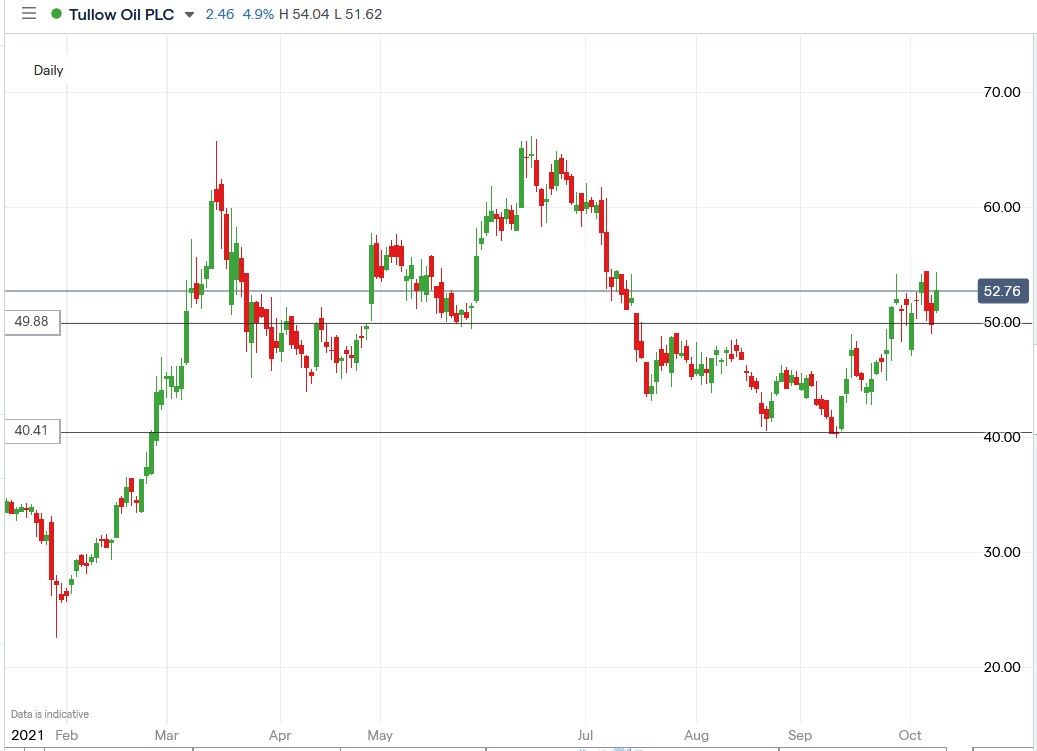Click the 49.88 price level label
1037x751 pixels.
pos(31,322)
